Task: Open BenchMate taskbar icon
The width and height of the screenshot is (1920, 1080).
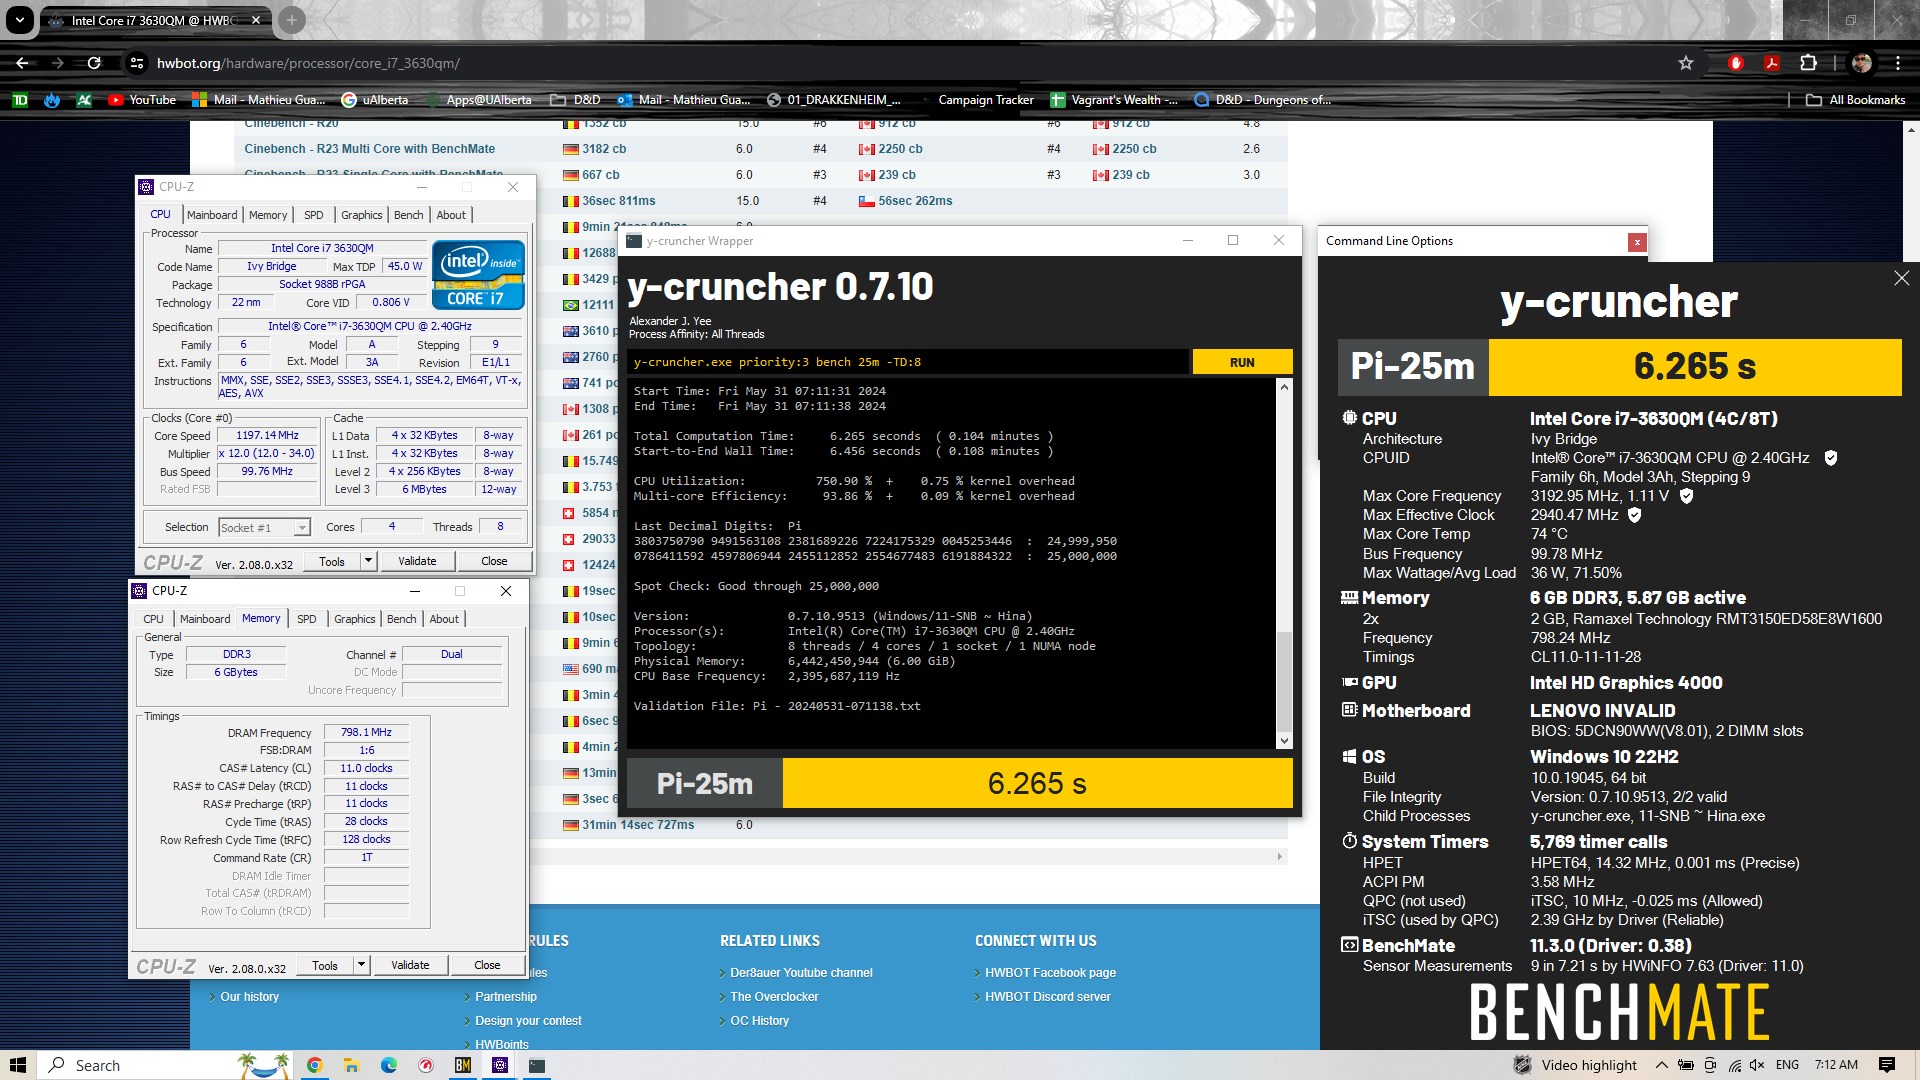Action: tap(463, 1065)
